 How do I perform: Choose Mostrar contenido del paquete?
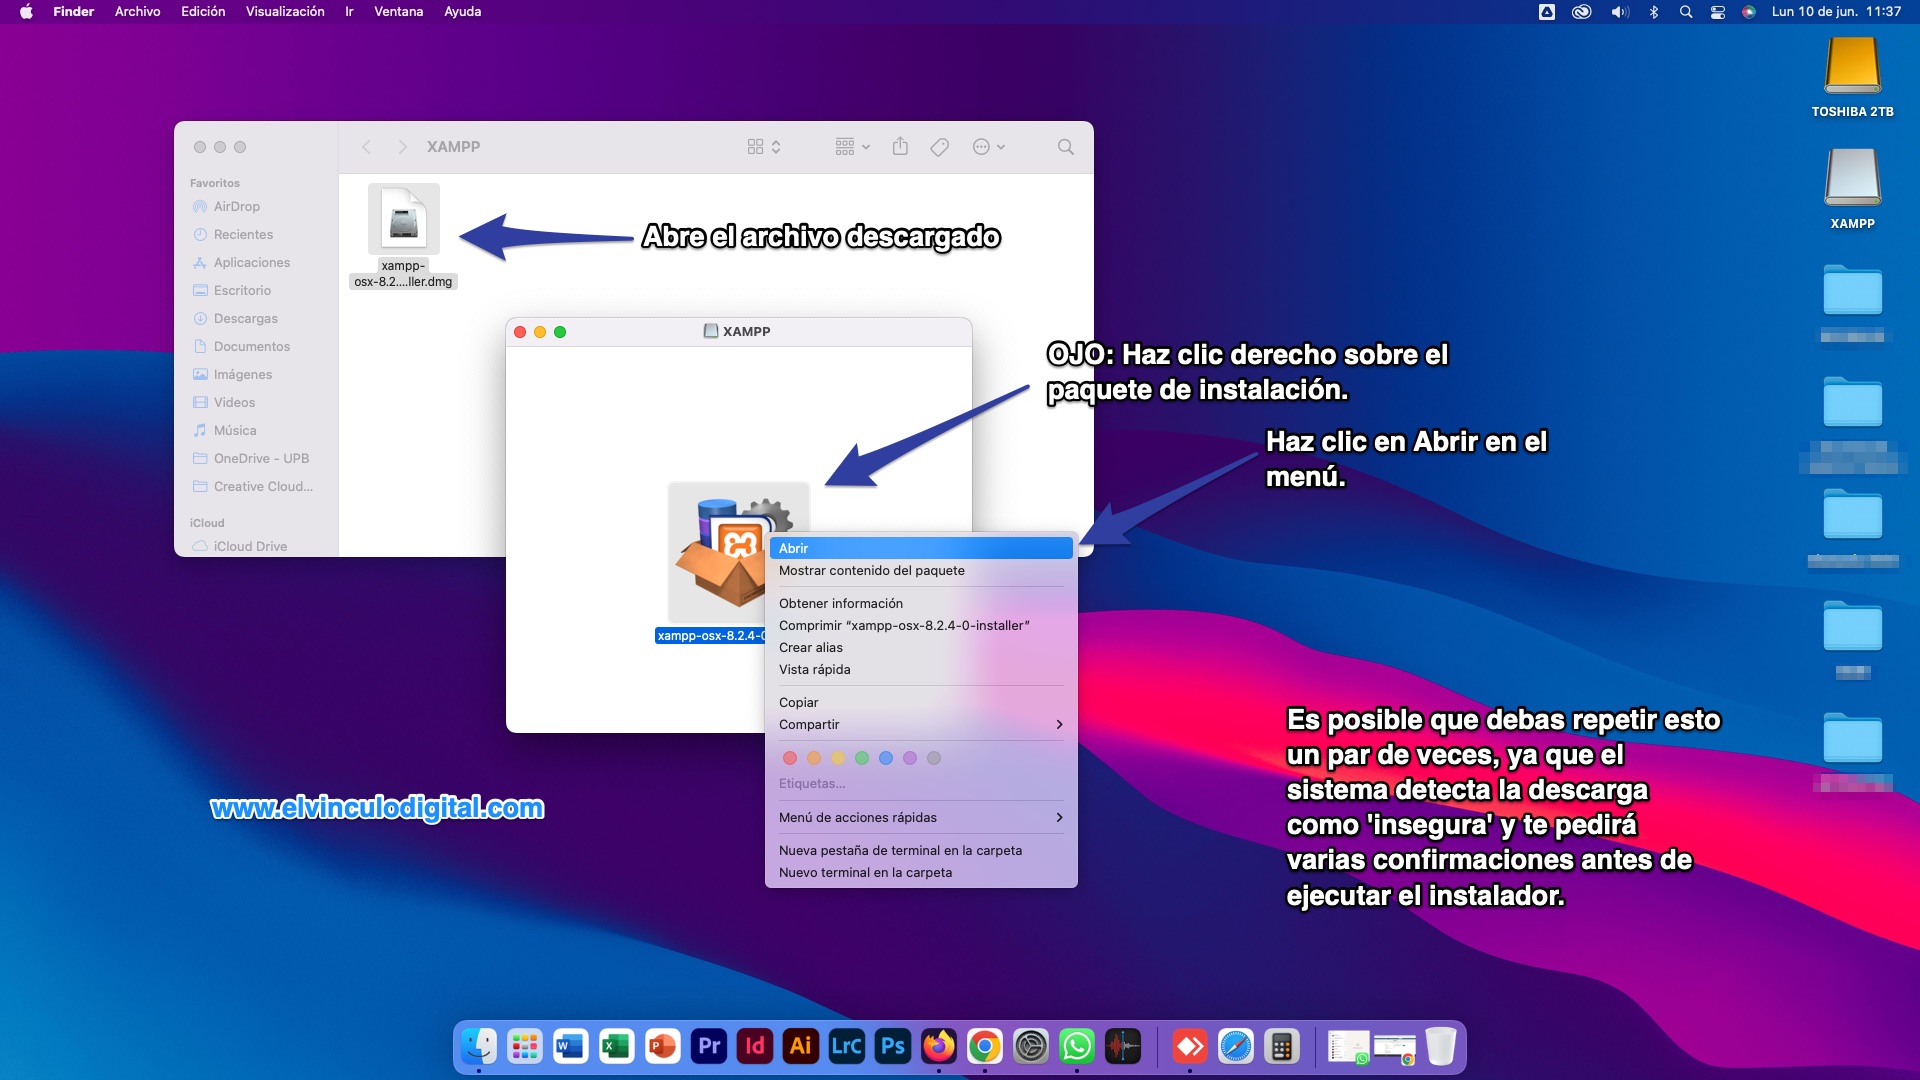coord(871,570)
